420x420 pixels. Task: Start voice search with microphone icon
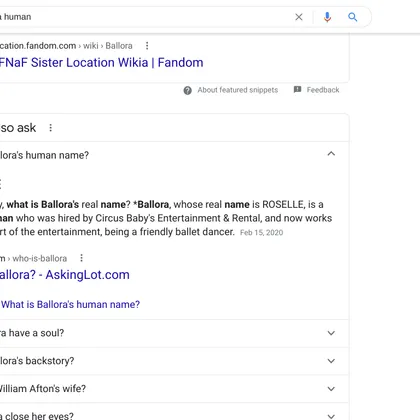click(x=327, y=17)
